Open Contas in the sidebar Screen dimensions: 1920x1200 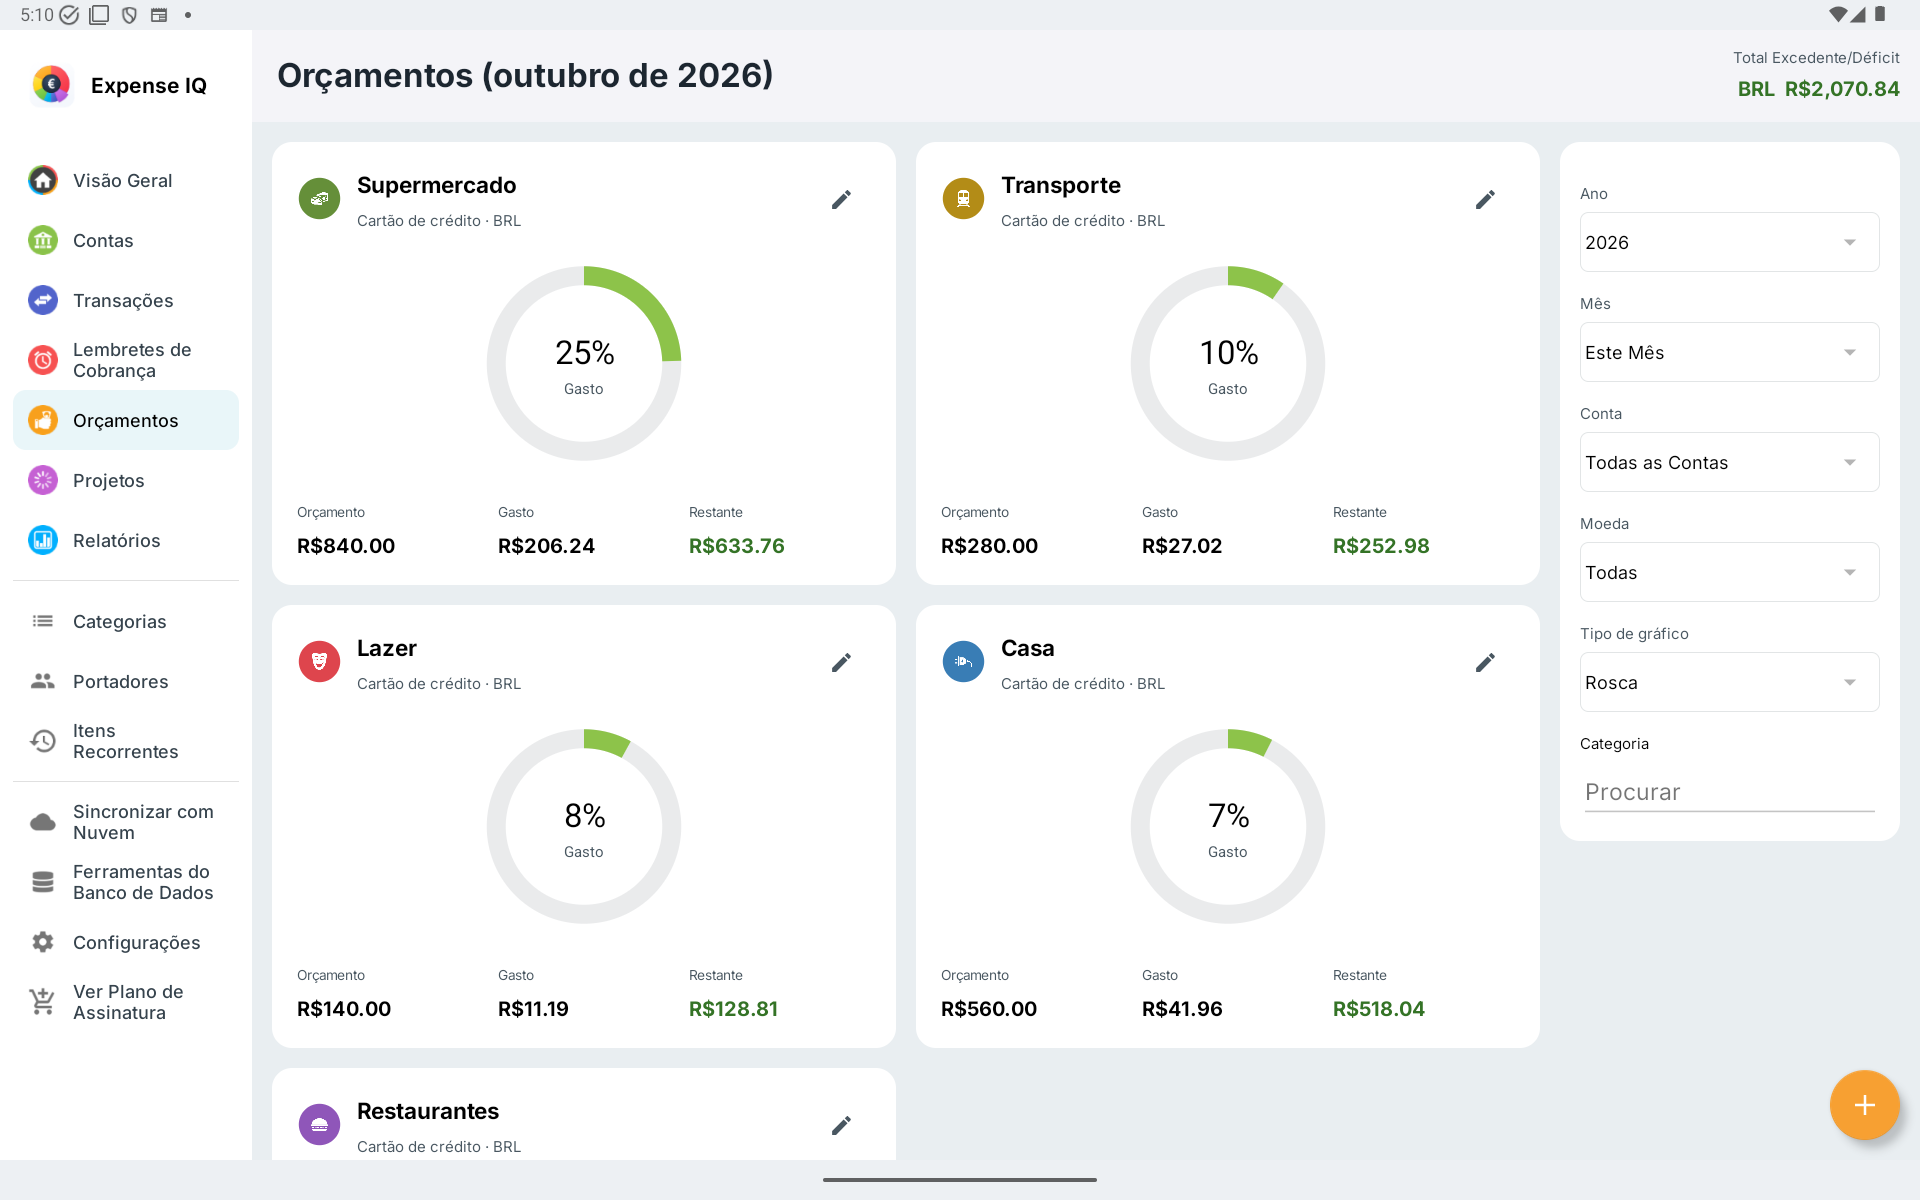click(x=126, y=240)
